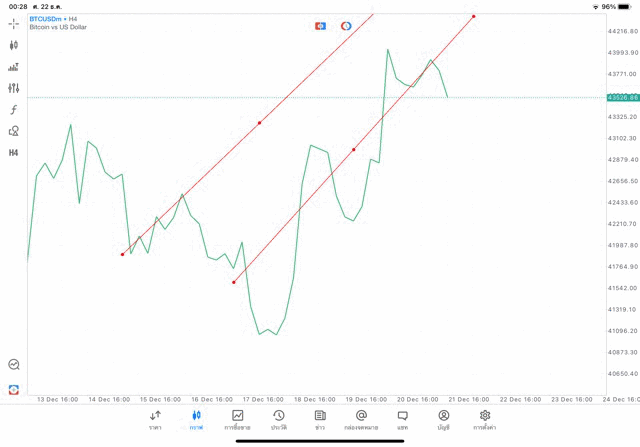Go to Settings (การตั้งค่า) tab
The image size is (640, 447).
click(485, 419)
